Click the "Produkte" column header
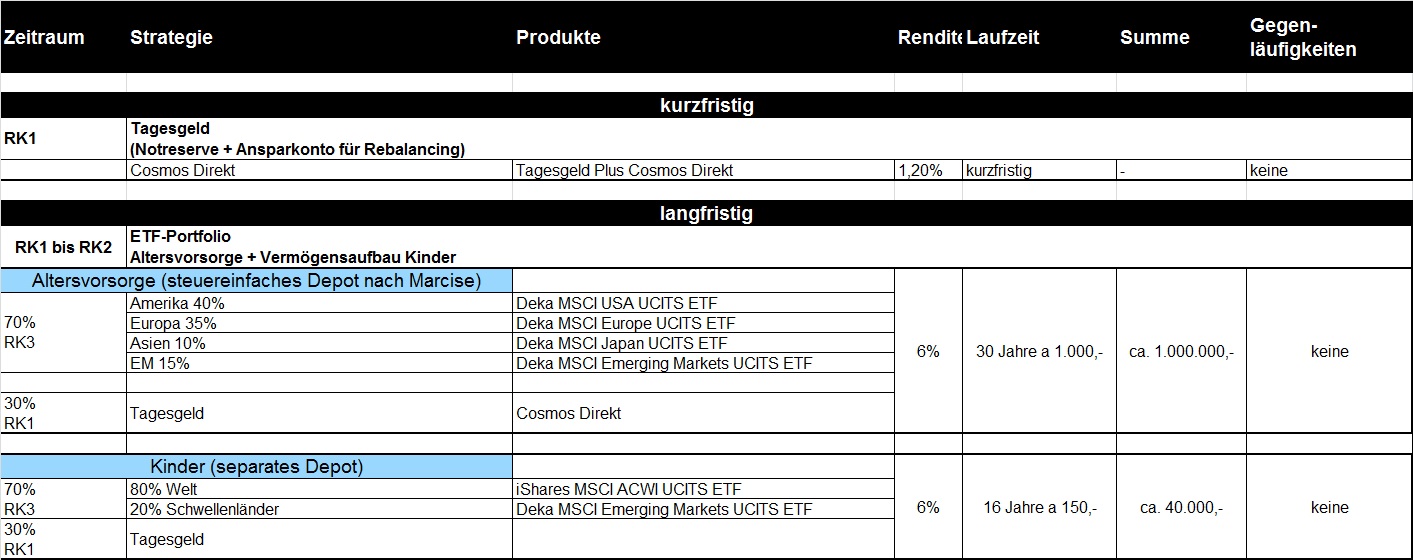Image resolution: width=1413 pixels, height=560 pixels. (x=558, y=38)
